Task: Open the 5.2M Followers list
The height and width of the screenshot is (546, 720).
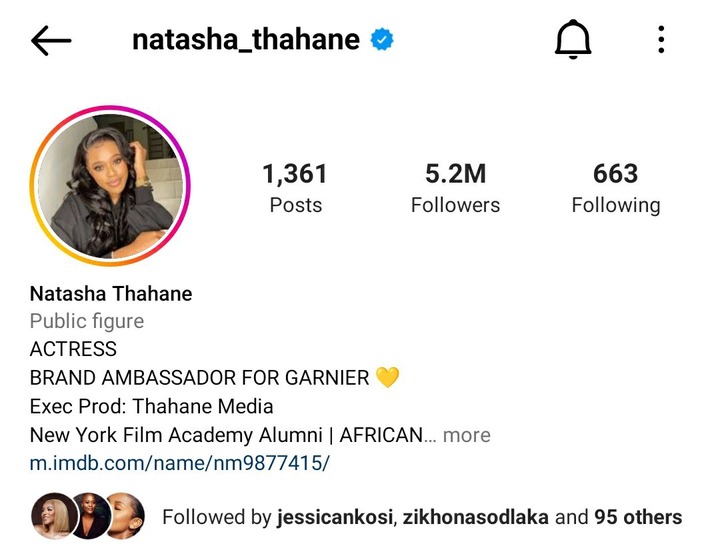Action: coord(455,188)
